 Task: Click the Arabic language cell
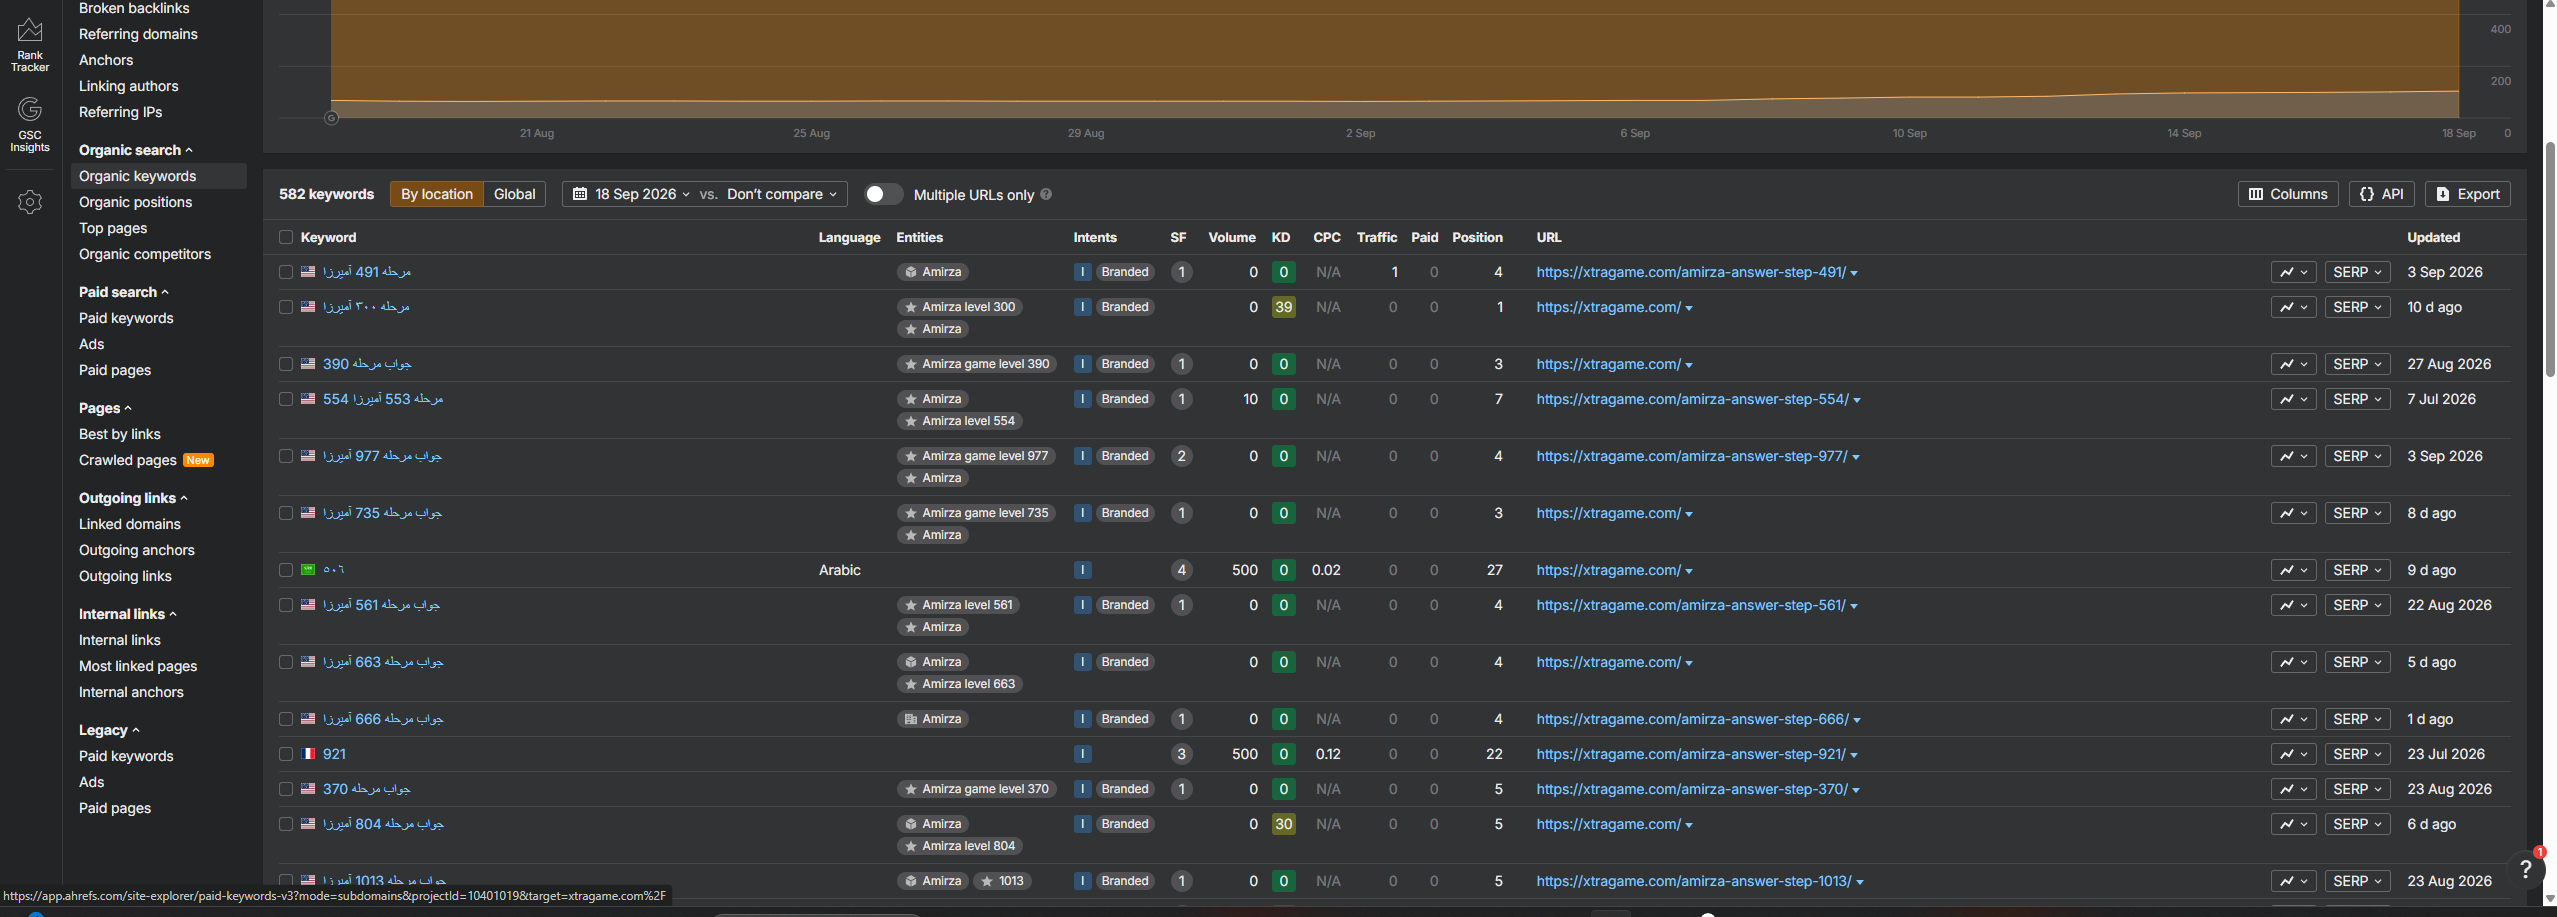pyautogui.click(x=839, y=570)
